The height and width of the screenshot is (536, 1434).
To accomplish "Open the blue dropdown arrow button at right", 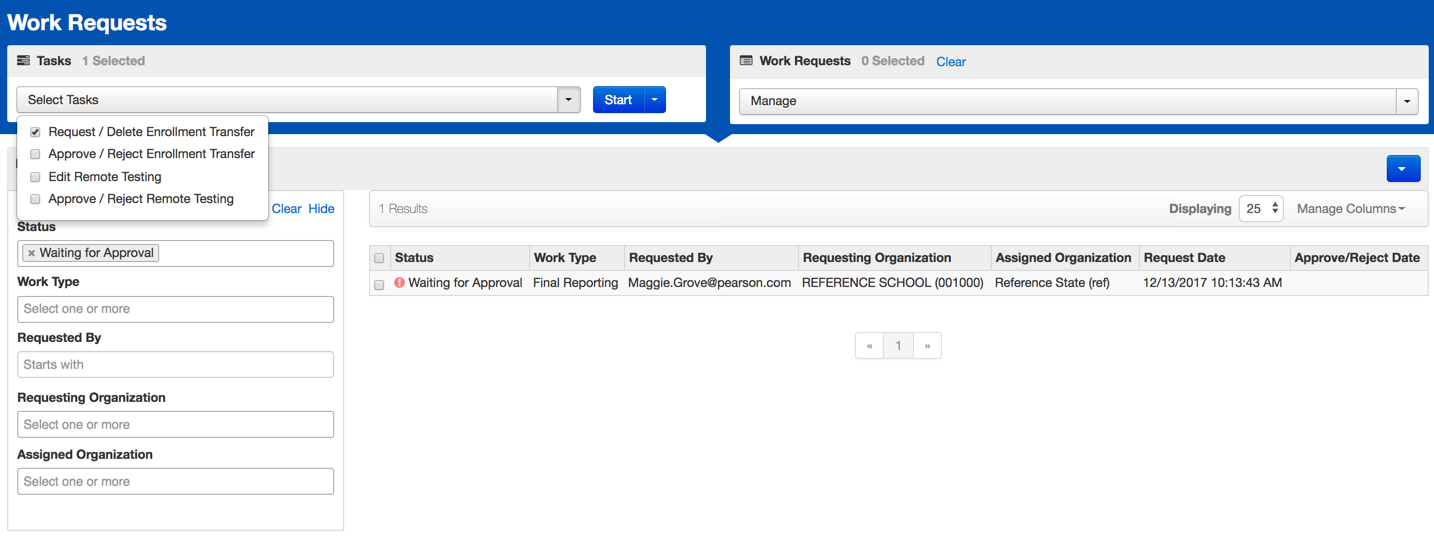I will [x=1403, y=169].
